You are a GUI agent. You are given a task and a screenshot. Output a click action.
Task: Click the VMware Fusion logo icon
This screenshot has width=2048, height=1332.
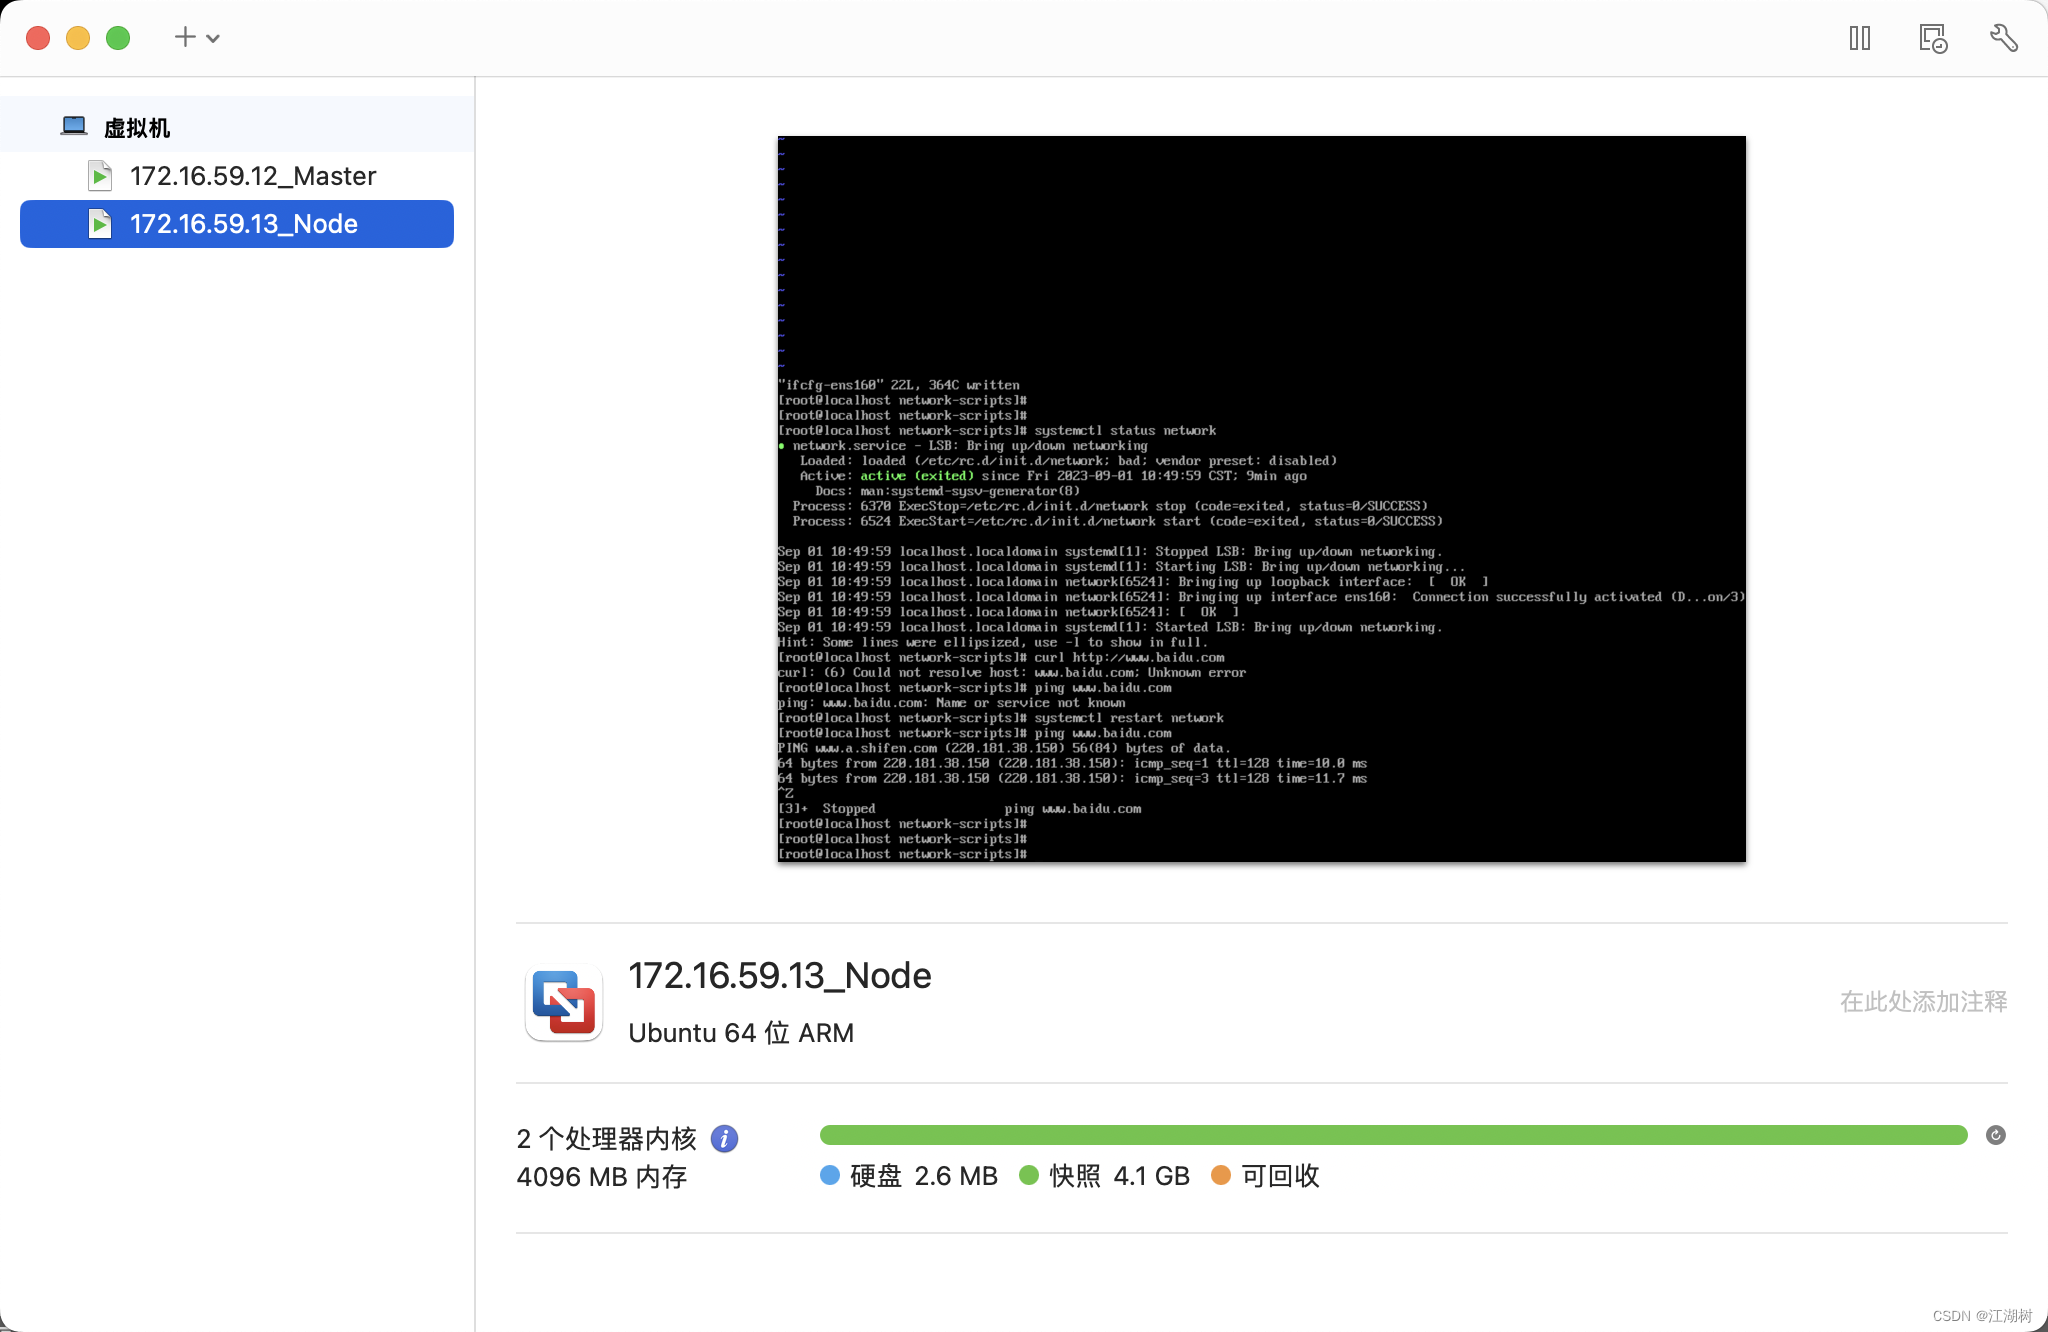point(564,1002)
